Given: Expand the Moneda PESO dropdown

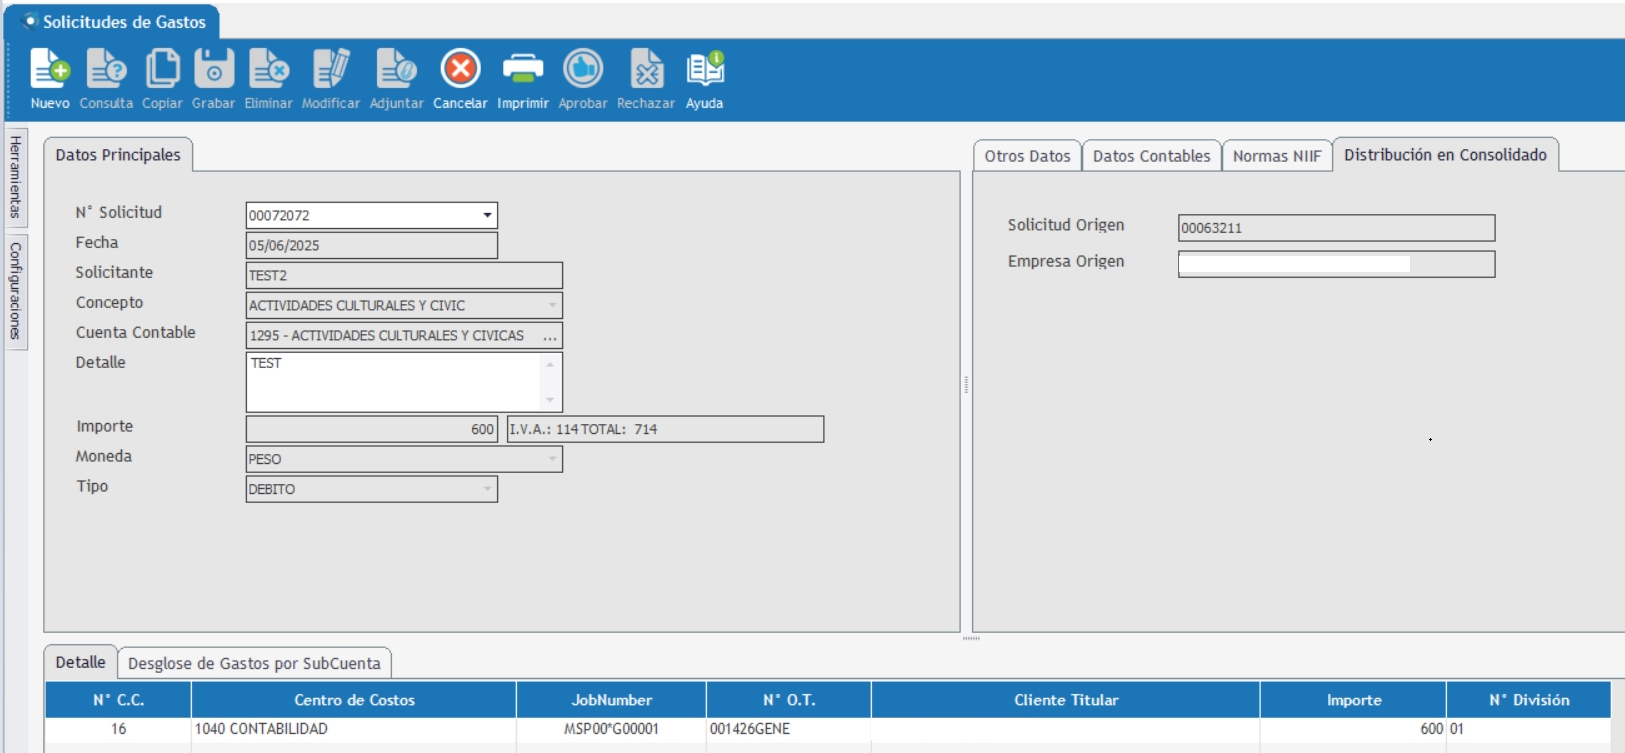Looking at the screenshot, I should pyautogui.click(x=552, y=459).
